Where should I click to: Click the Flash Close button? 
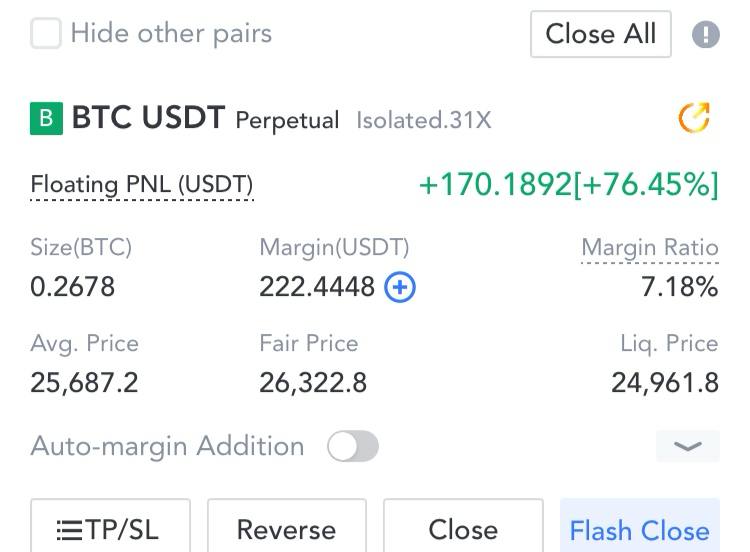(640, 526)
